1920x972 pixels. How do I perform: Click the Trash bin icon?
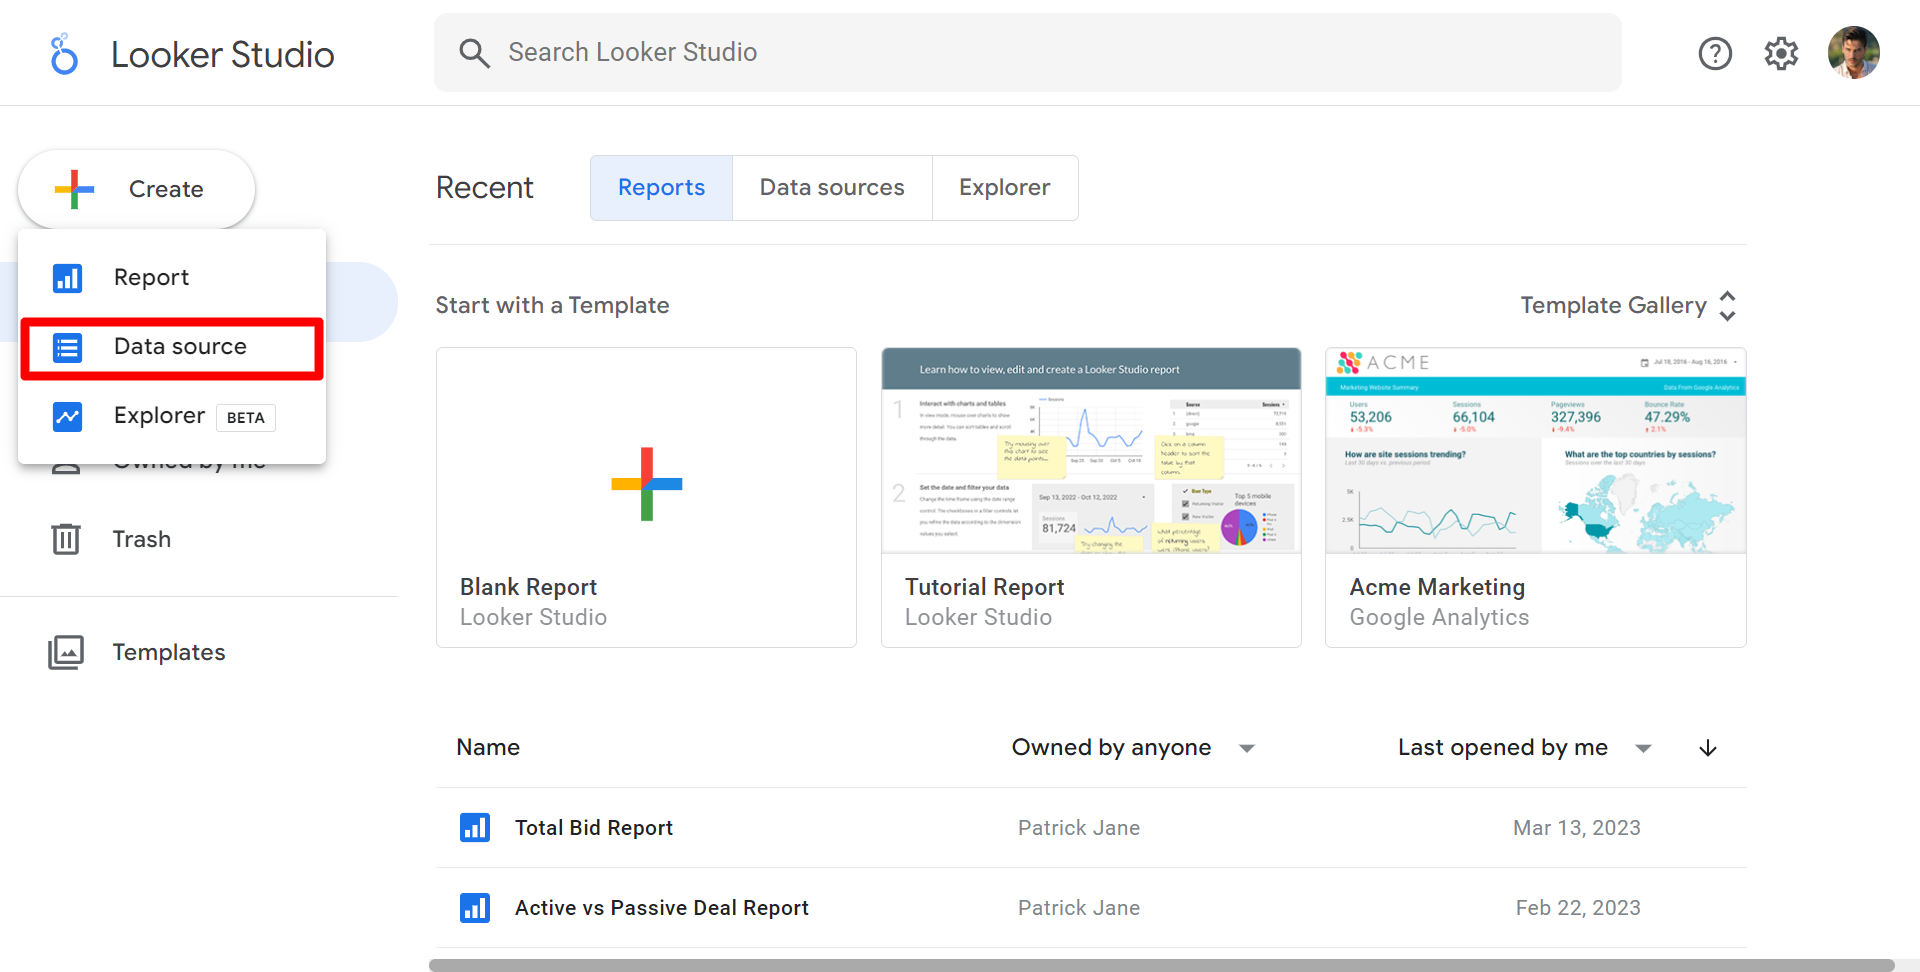tap(66, 539)
